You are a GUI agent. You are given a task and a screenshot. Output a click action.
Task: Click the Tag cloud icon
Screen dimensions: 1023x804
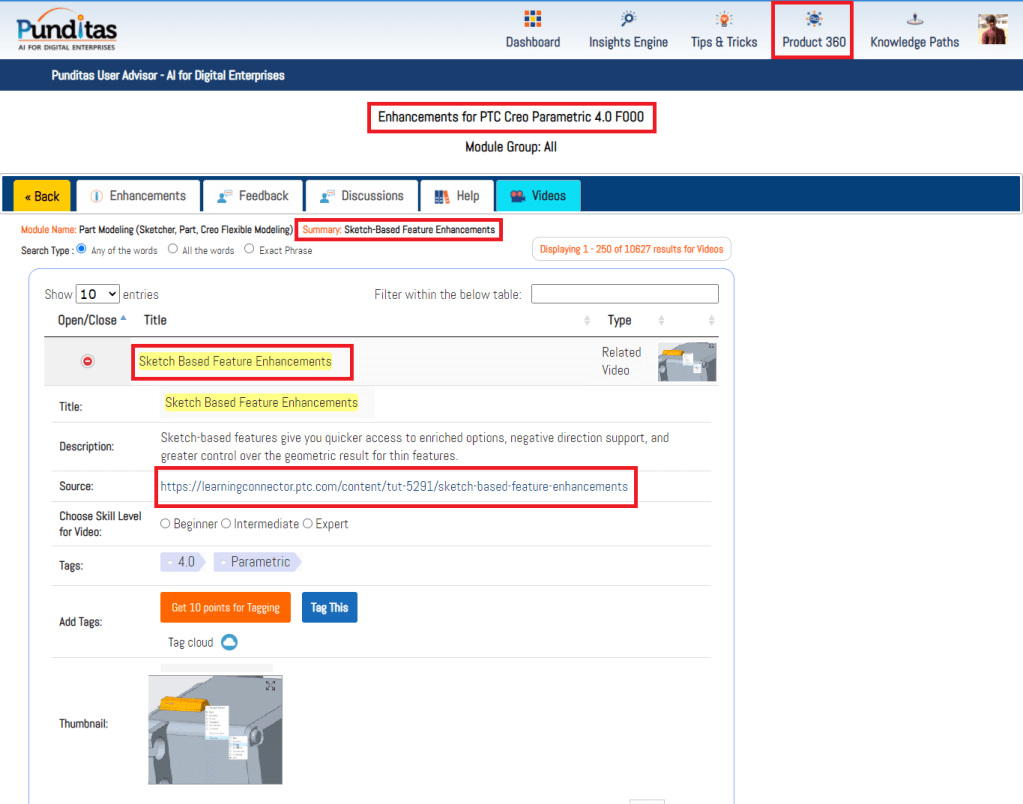[x=229, y=642]
